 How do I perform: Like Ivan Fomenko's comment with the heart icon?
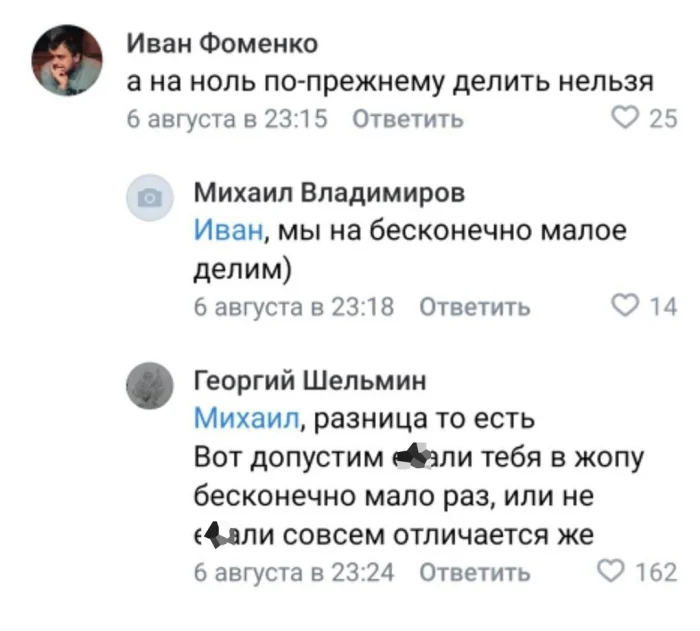click(x=626, y=119)
